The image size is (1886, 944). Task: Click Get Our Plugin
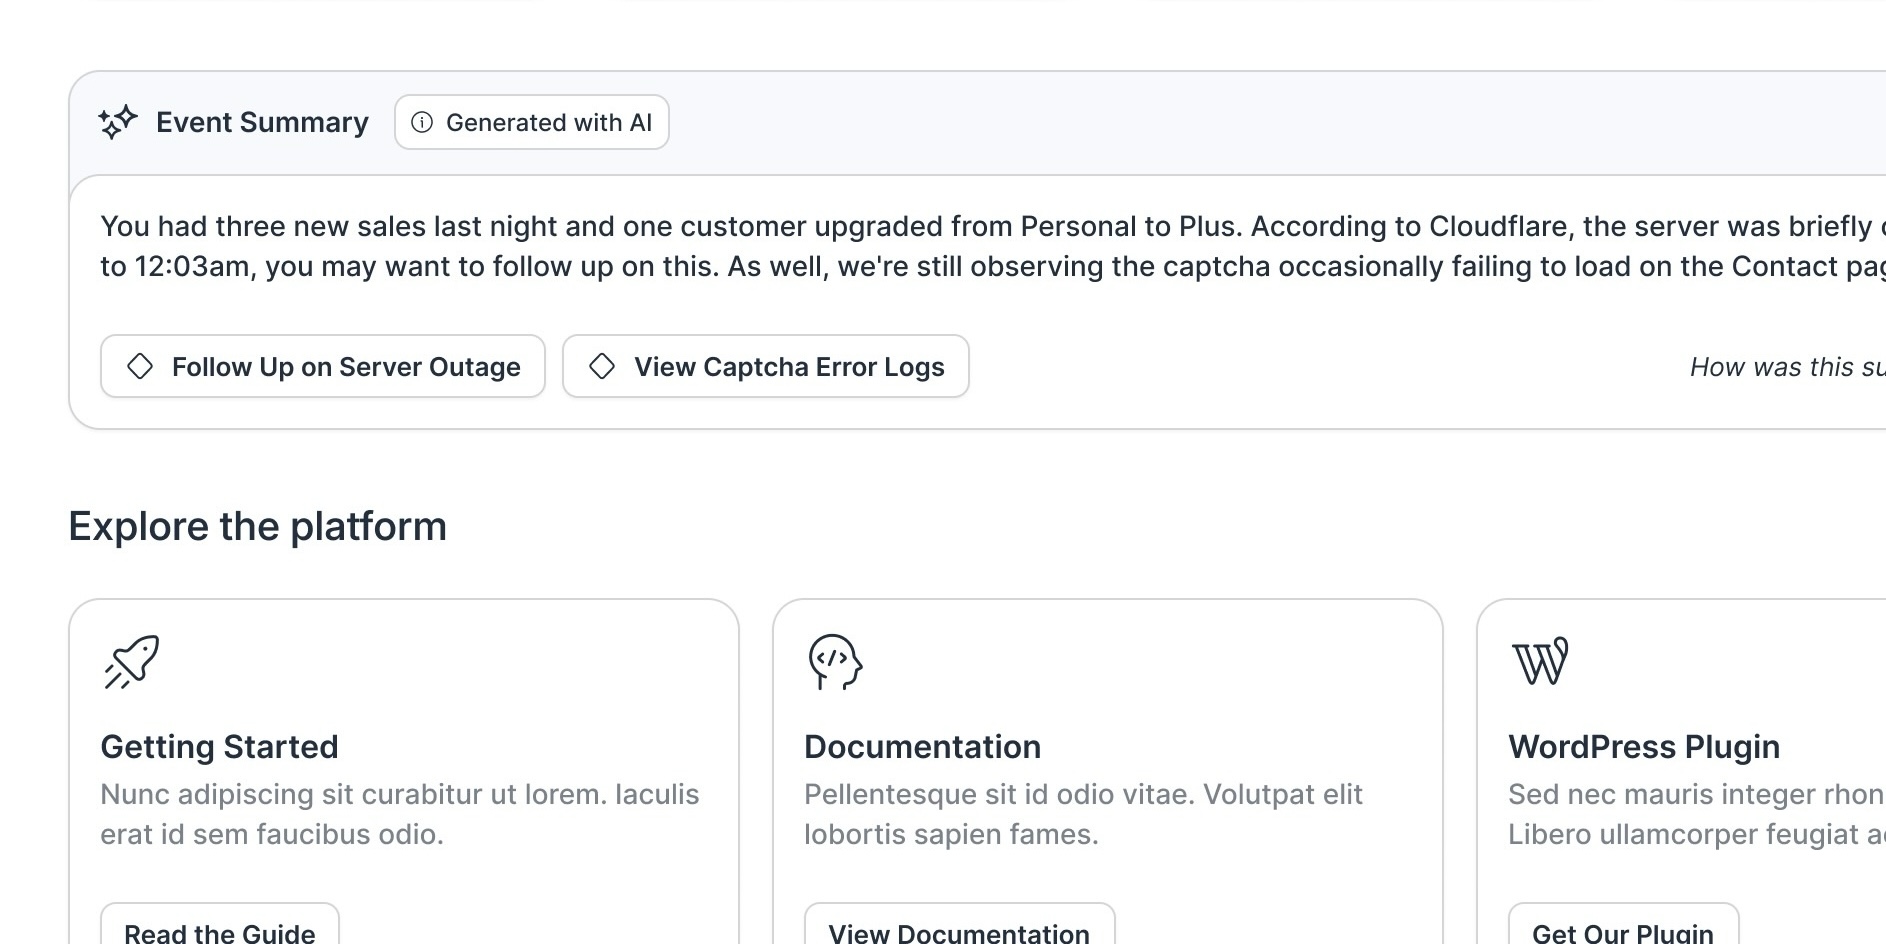1622,931
